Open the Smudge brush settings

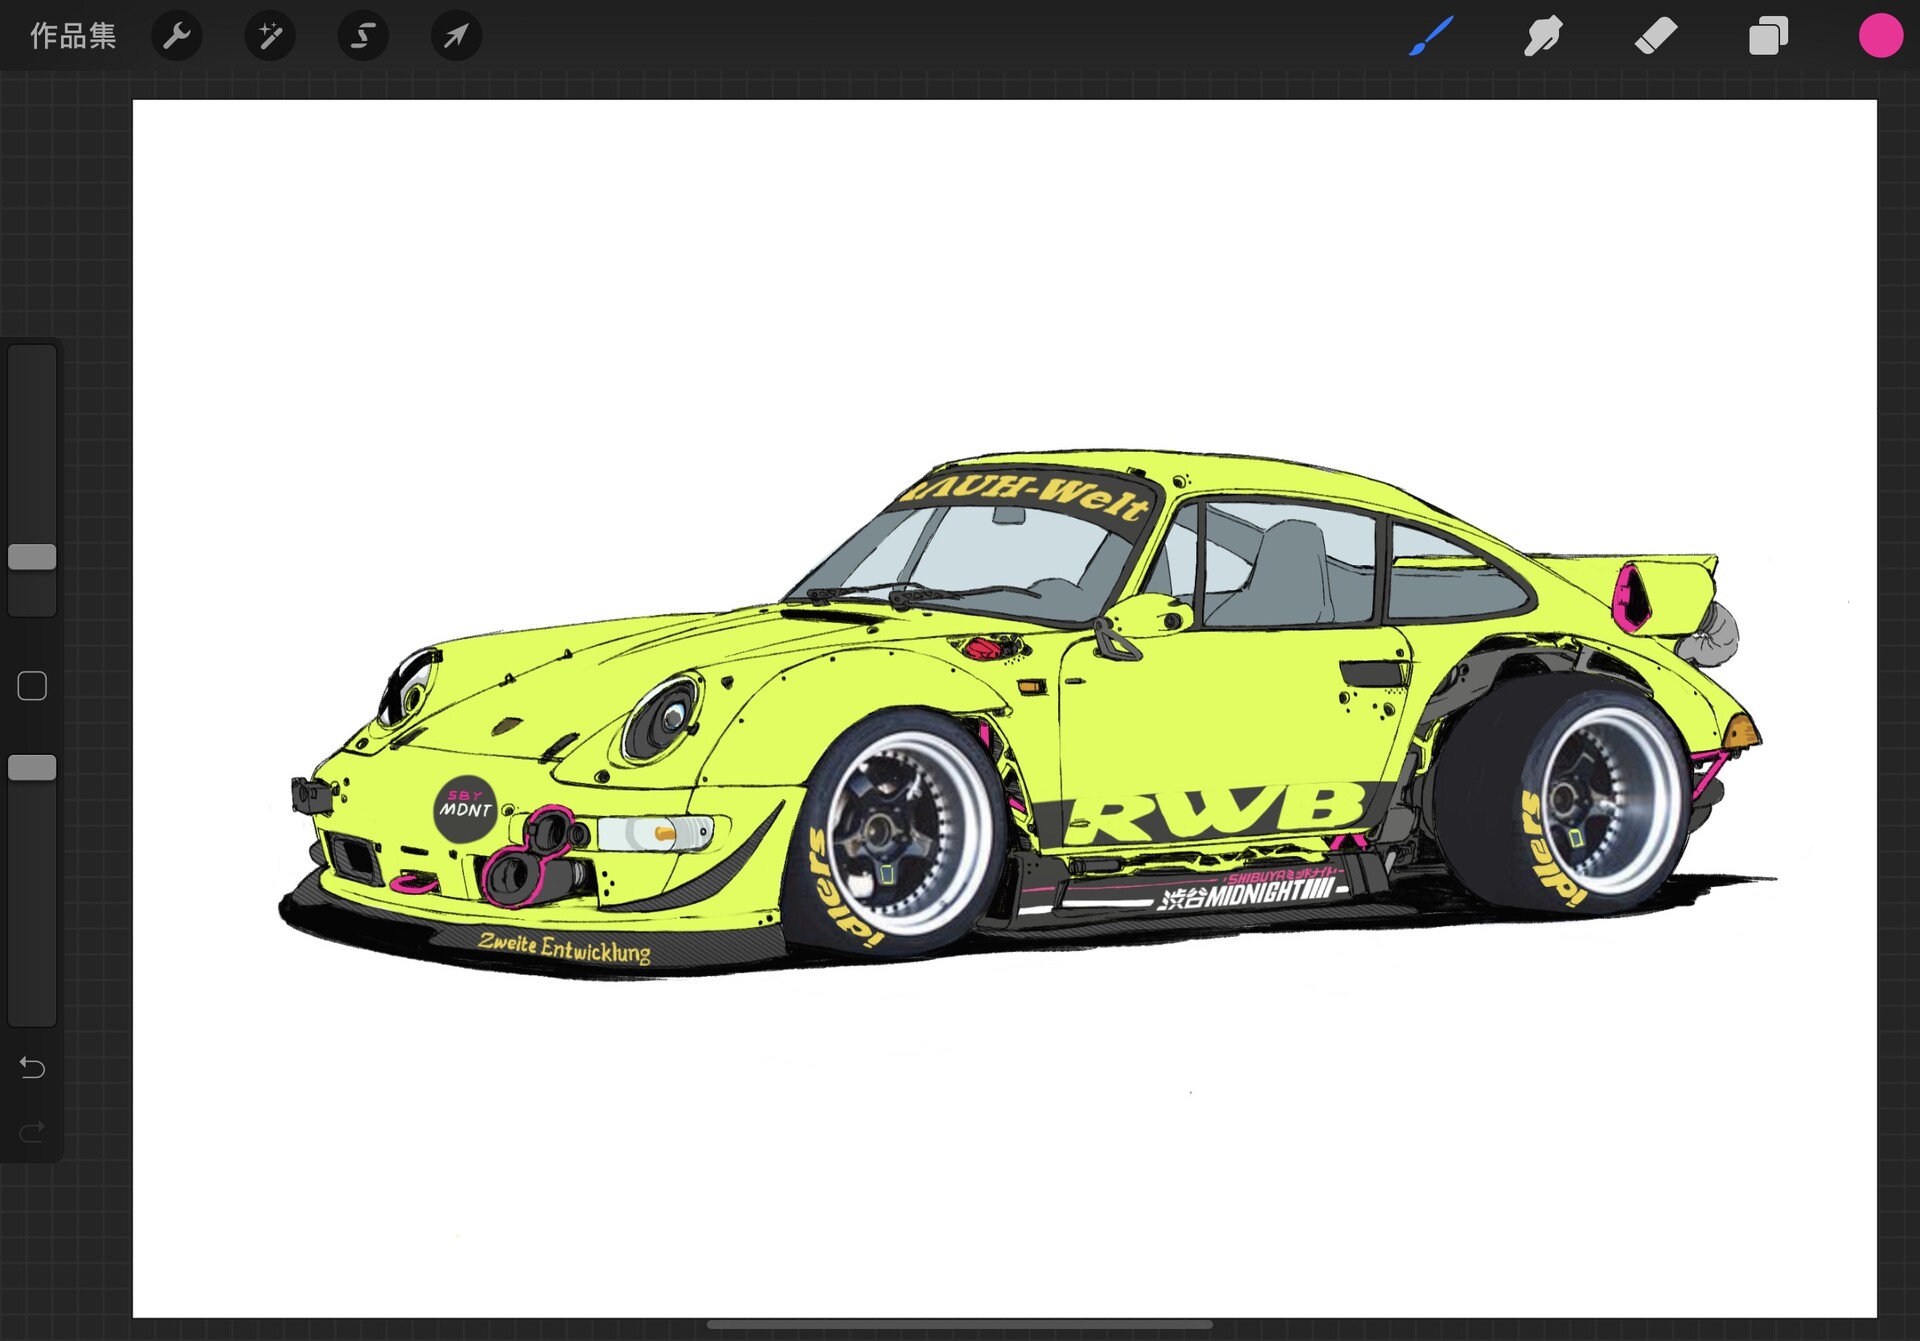(1542, 36)
